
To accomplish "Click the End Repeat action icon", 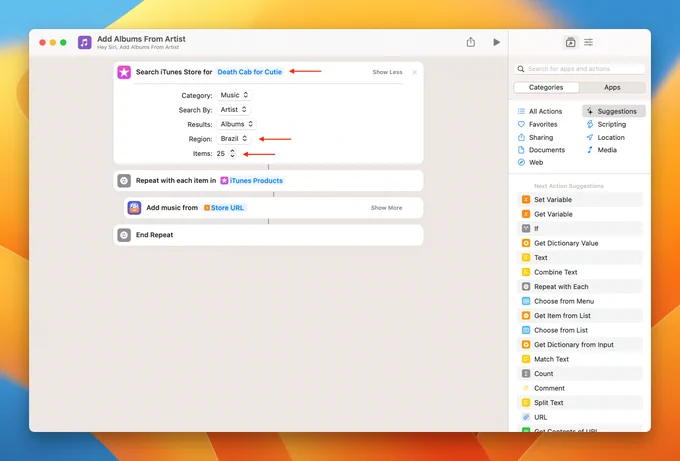I will [124, 235].
